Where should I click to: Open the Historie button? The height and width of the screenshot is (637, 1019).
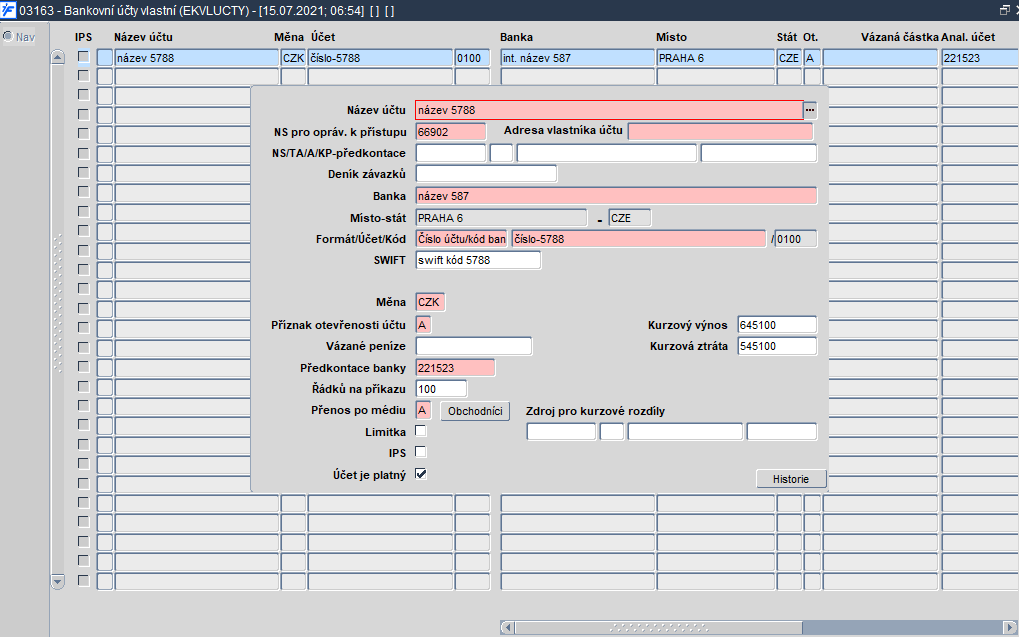(790, 479)
